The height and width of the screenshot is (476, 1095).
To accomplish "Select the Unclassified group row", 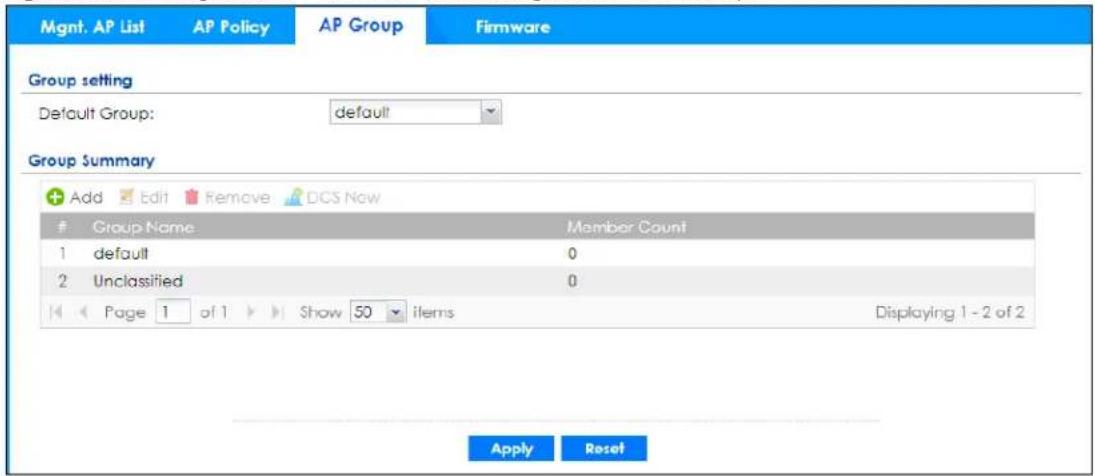I will [536, 282].
